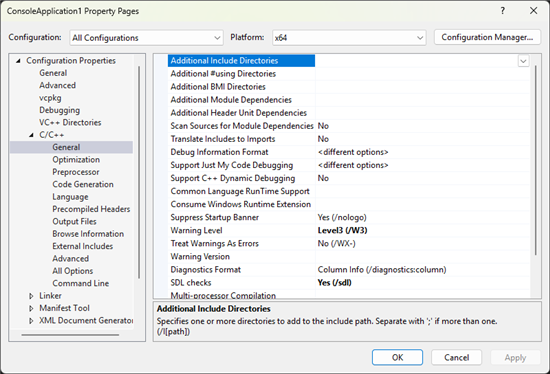Select Consume Windows Runtime Extension property

coord(241,204)
